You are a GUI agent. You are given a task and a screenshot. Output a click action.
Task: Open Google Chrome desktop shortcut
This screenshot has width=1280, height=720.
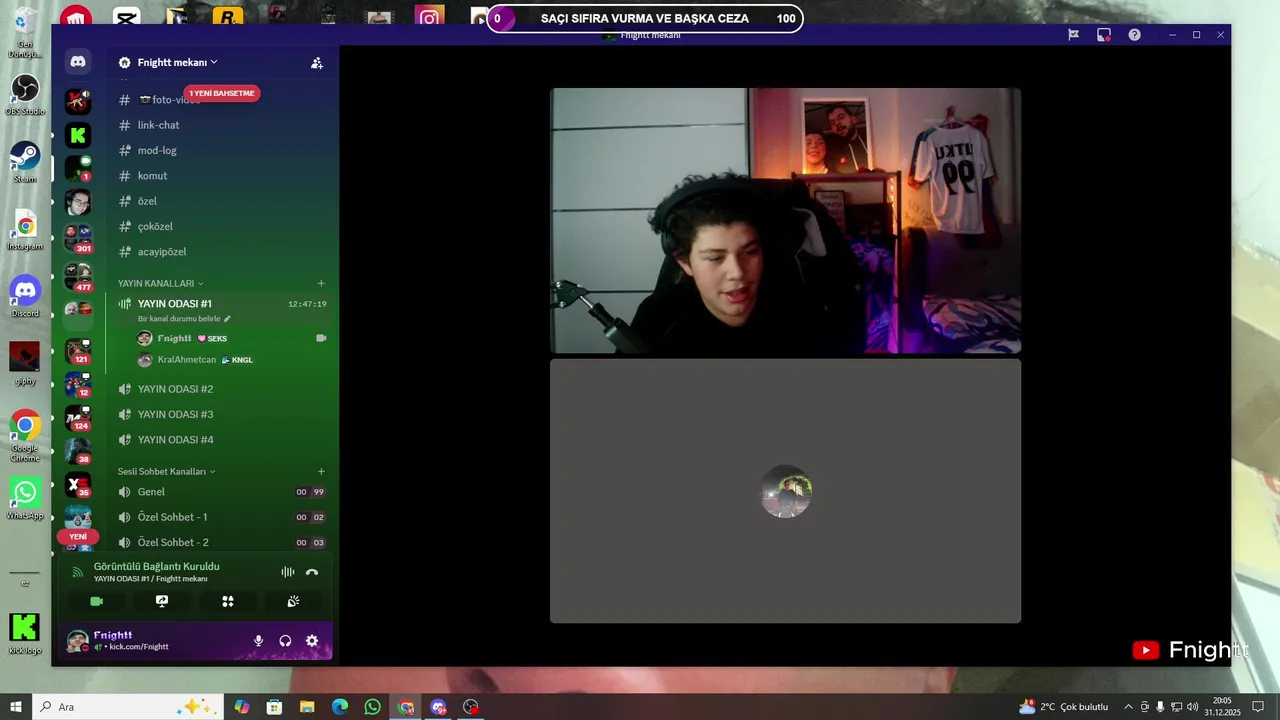[25, 435]
